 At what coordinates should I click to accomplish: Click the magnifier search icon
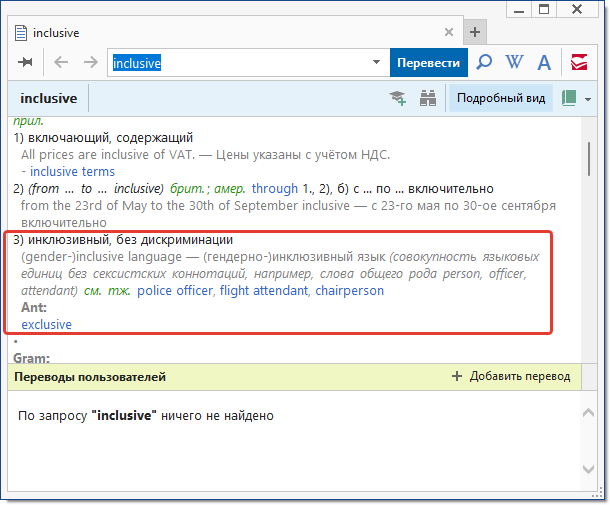(x=484, y=63)
